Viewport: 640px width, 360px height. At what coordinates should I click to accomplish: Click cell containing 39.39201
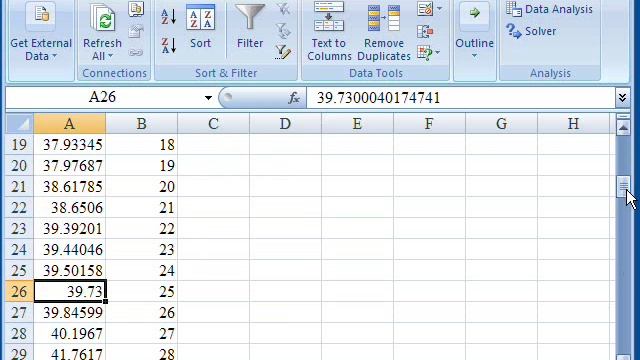tap(70, 229)
